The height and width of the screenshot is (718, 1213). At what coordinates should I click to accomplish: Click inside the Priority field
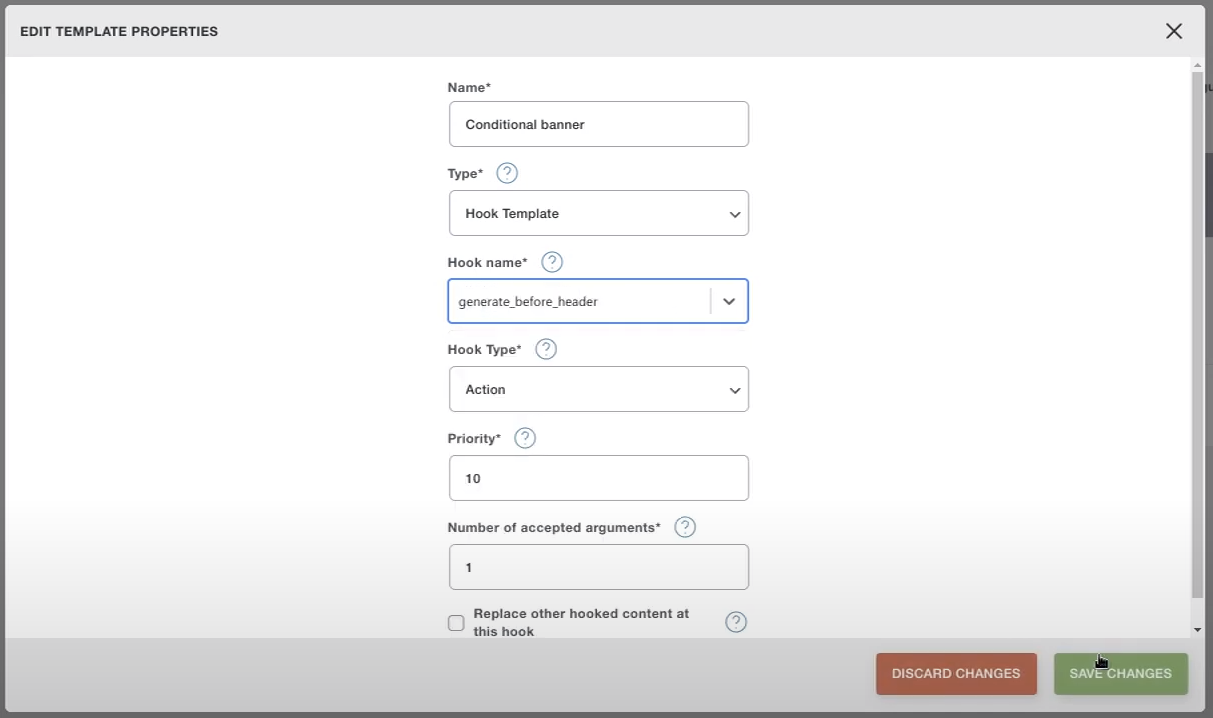[x=598, y=477]
